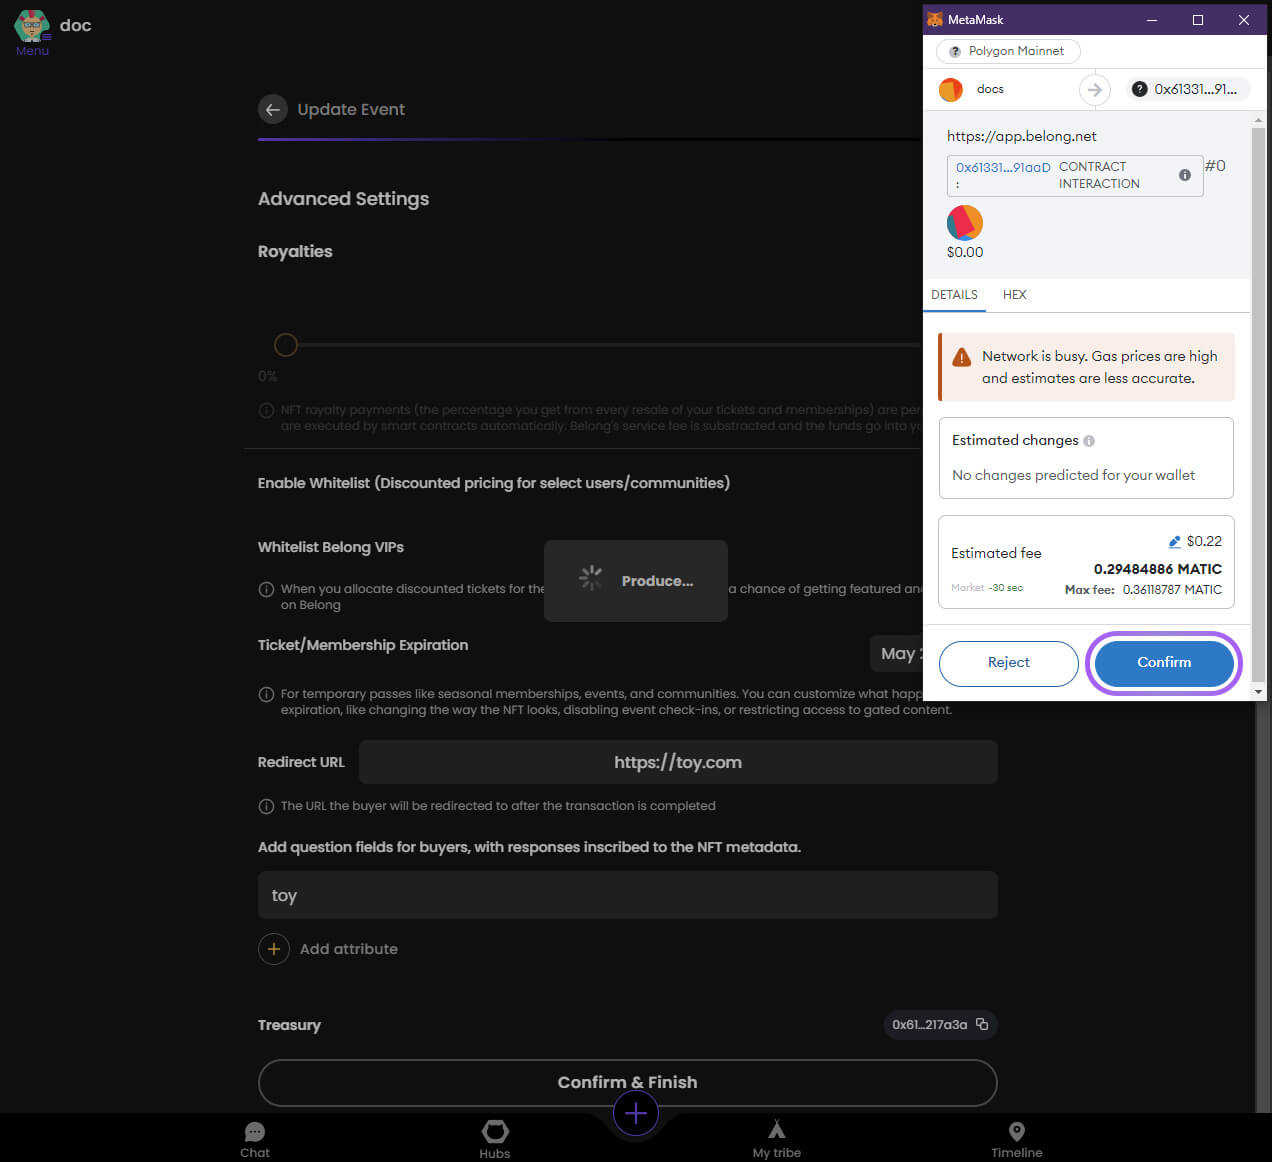Open the Timeline section
The height and width of the screenshot is (1162, 1272).
1016,1139
